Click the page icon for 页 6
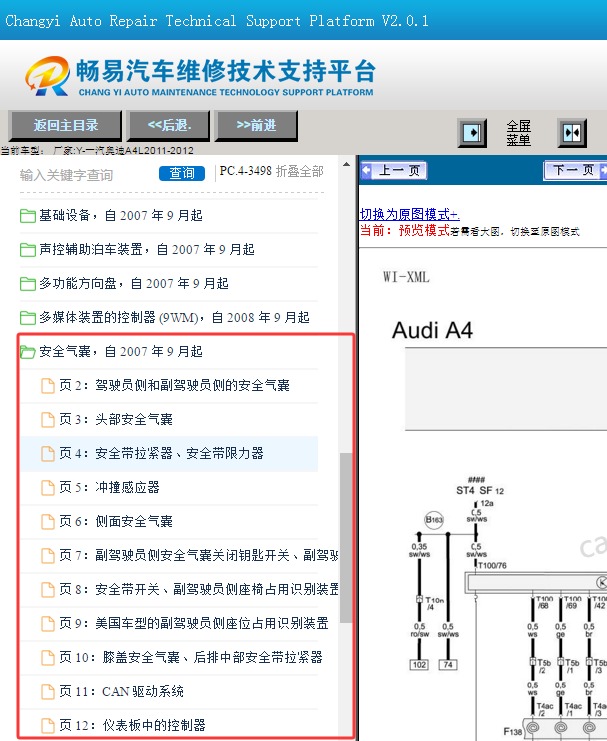Viewport: 607px width, 741px height. pos(47,522)
